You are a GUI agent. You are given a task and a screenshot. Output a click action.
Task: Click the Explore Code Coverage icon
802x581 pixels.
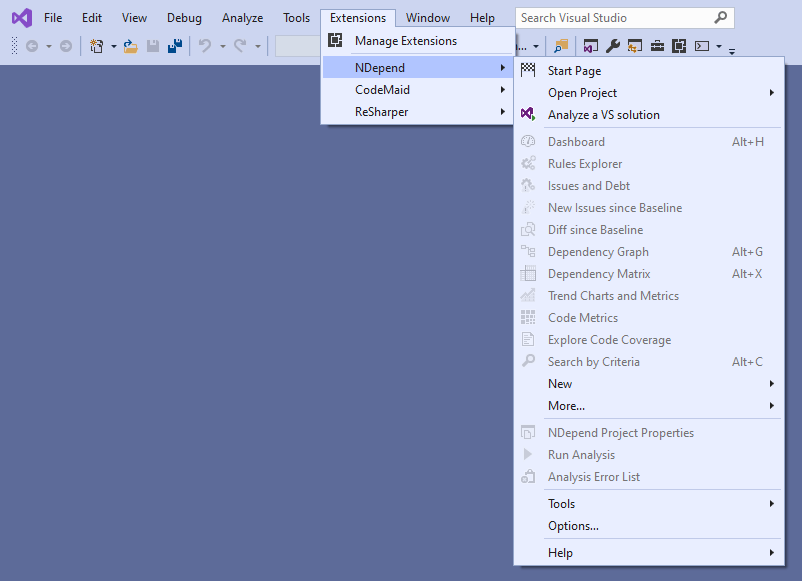(528, 339)
